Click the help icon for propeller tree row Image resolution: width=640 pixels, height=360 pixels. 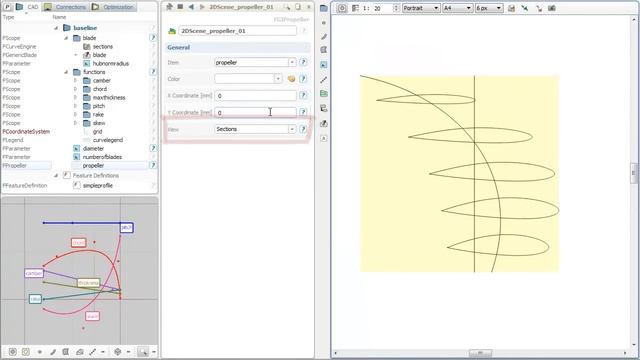point(153,166)
